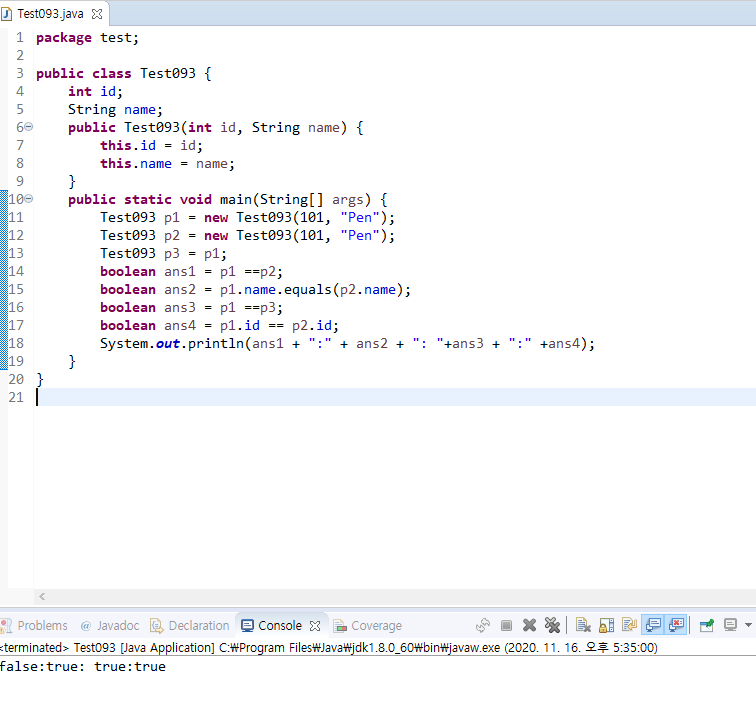756x703 pixels.
Task: Click the 'Test093 p1 = new Test093' line 11
Action: pyautogui.click(x=247, y=217)
